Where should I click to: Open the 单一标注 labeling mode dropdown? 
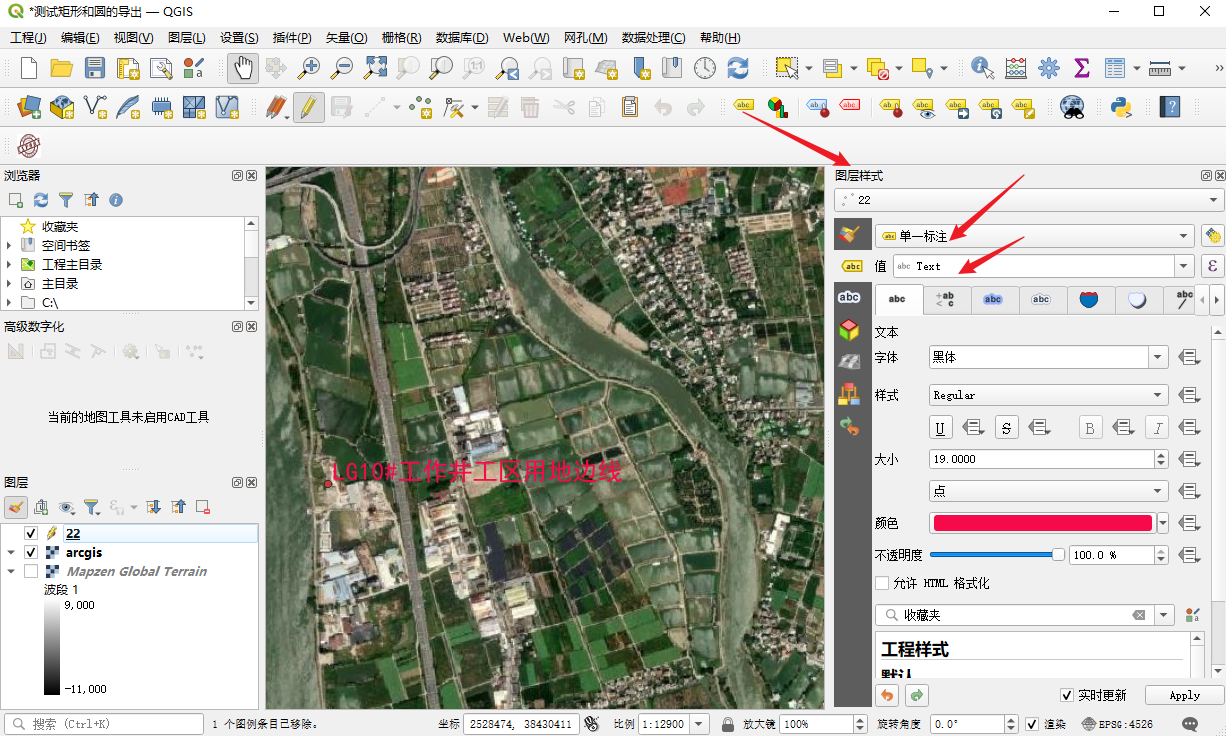pos(1034,236)
